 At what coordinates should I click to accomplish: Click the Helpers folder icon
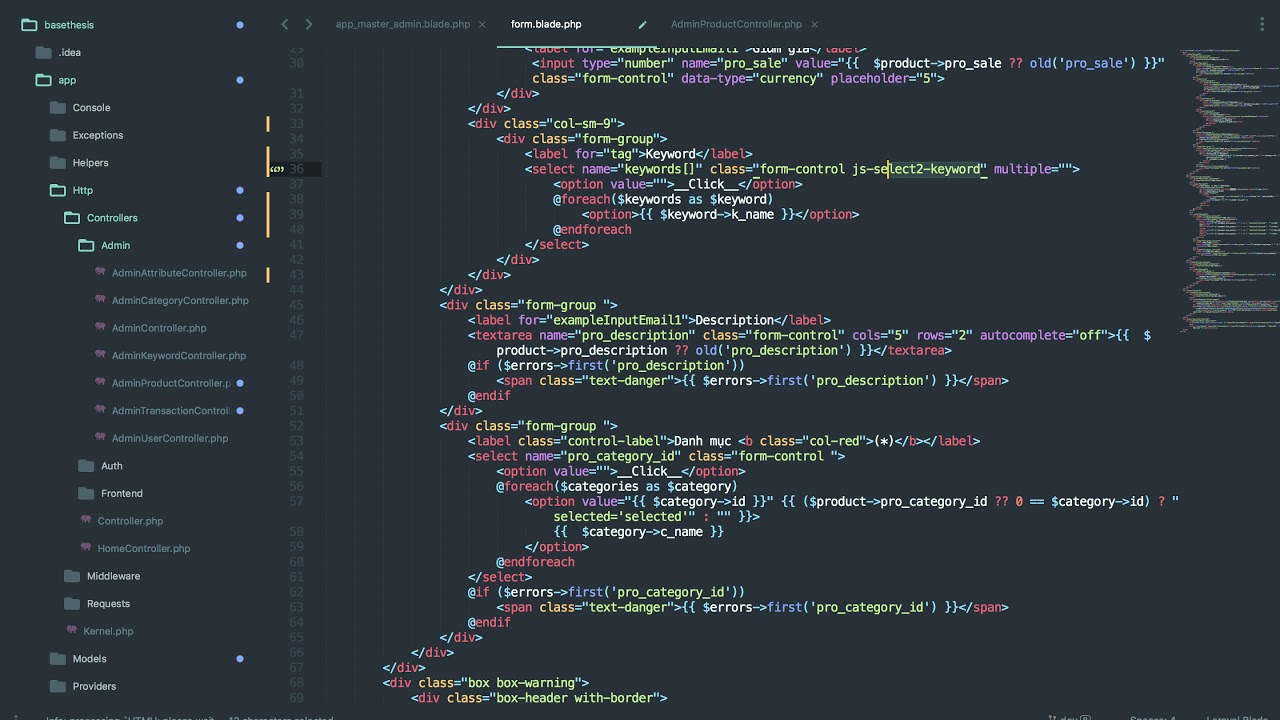coord(57,163)
